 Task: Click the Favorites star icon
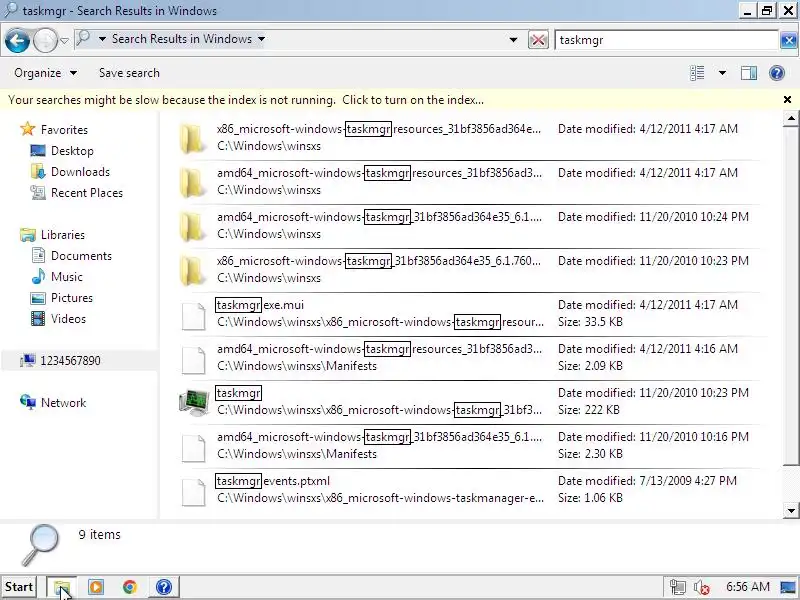pyautogui.click(x=28, y=129)
